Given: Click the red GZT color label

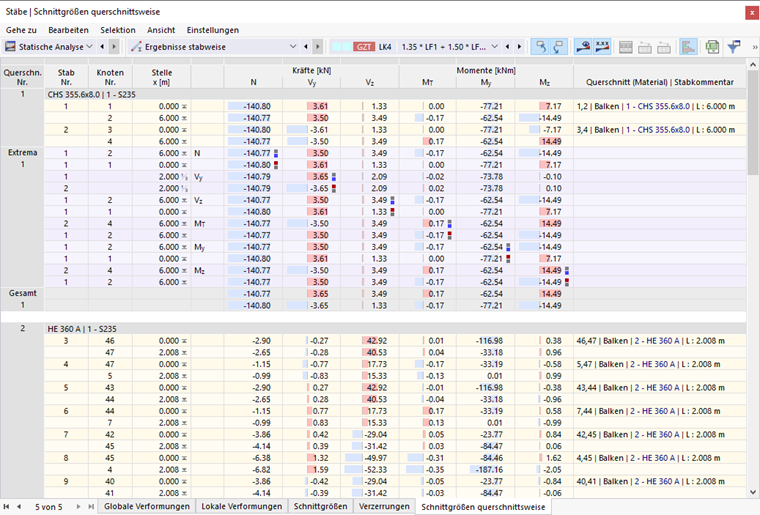Looking at the screenshot, I should tap(364, 47).
